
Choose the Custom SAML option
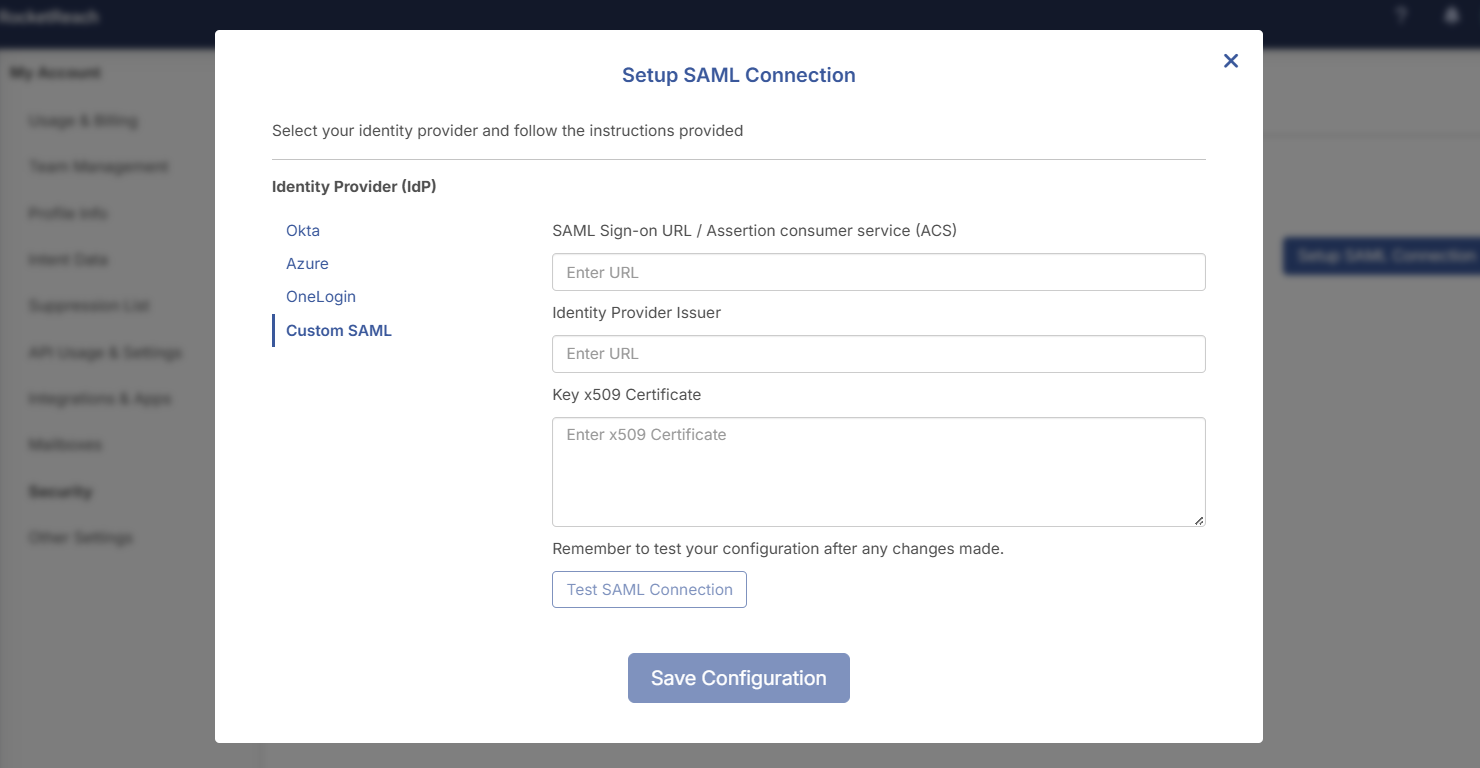click(x=338, y=330)
